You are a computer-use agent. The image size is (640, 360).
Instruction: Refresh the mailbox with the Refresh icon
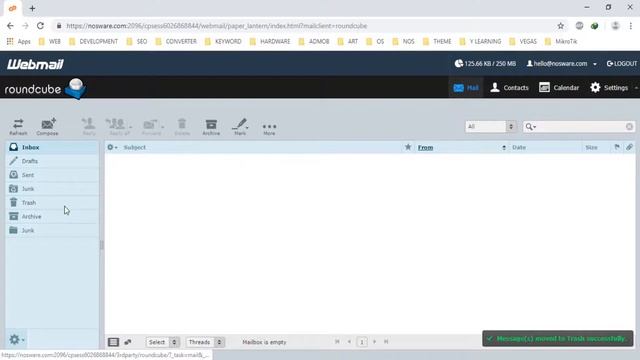[x=18, y=127]
